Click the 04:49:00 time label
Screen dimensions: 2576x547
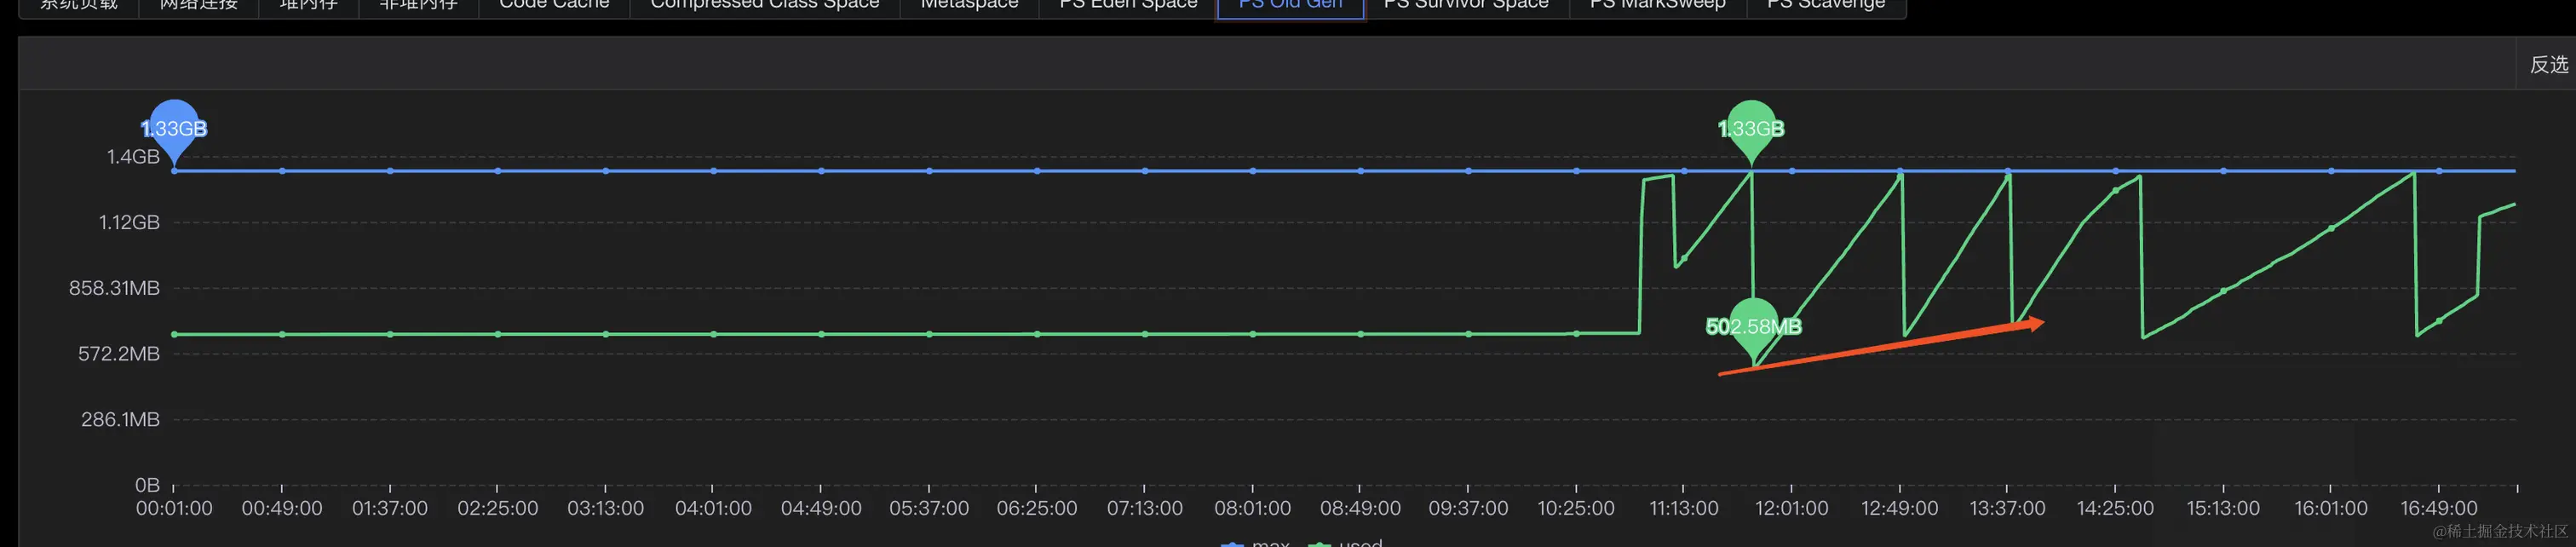[821, 508]
